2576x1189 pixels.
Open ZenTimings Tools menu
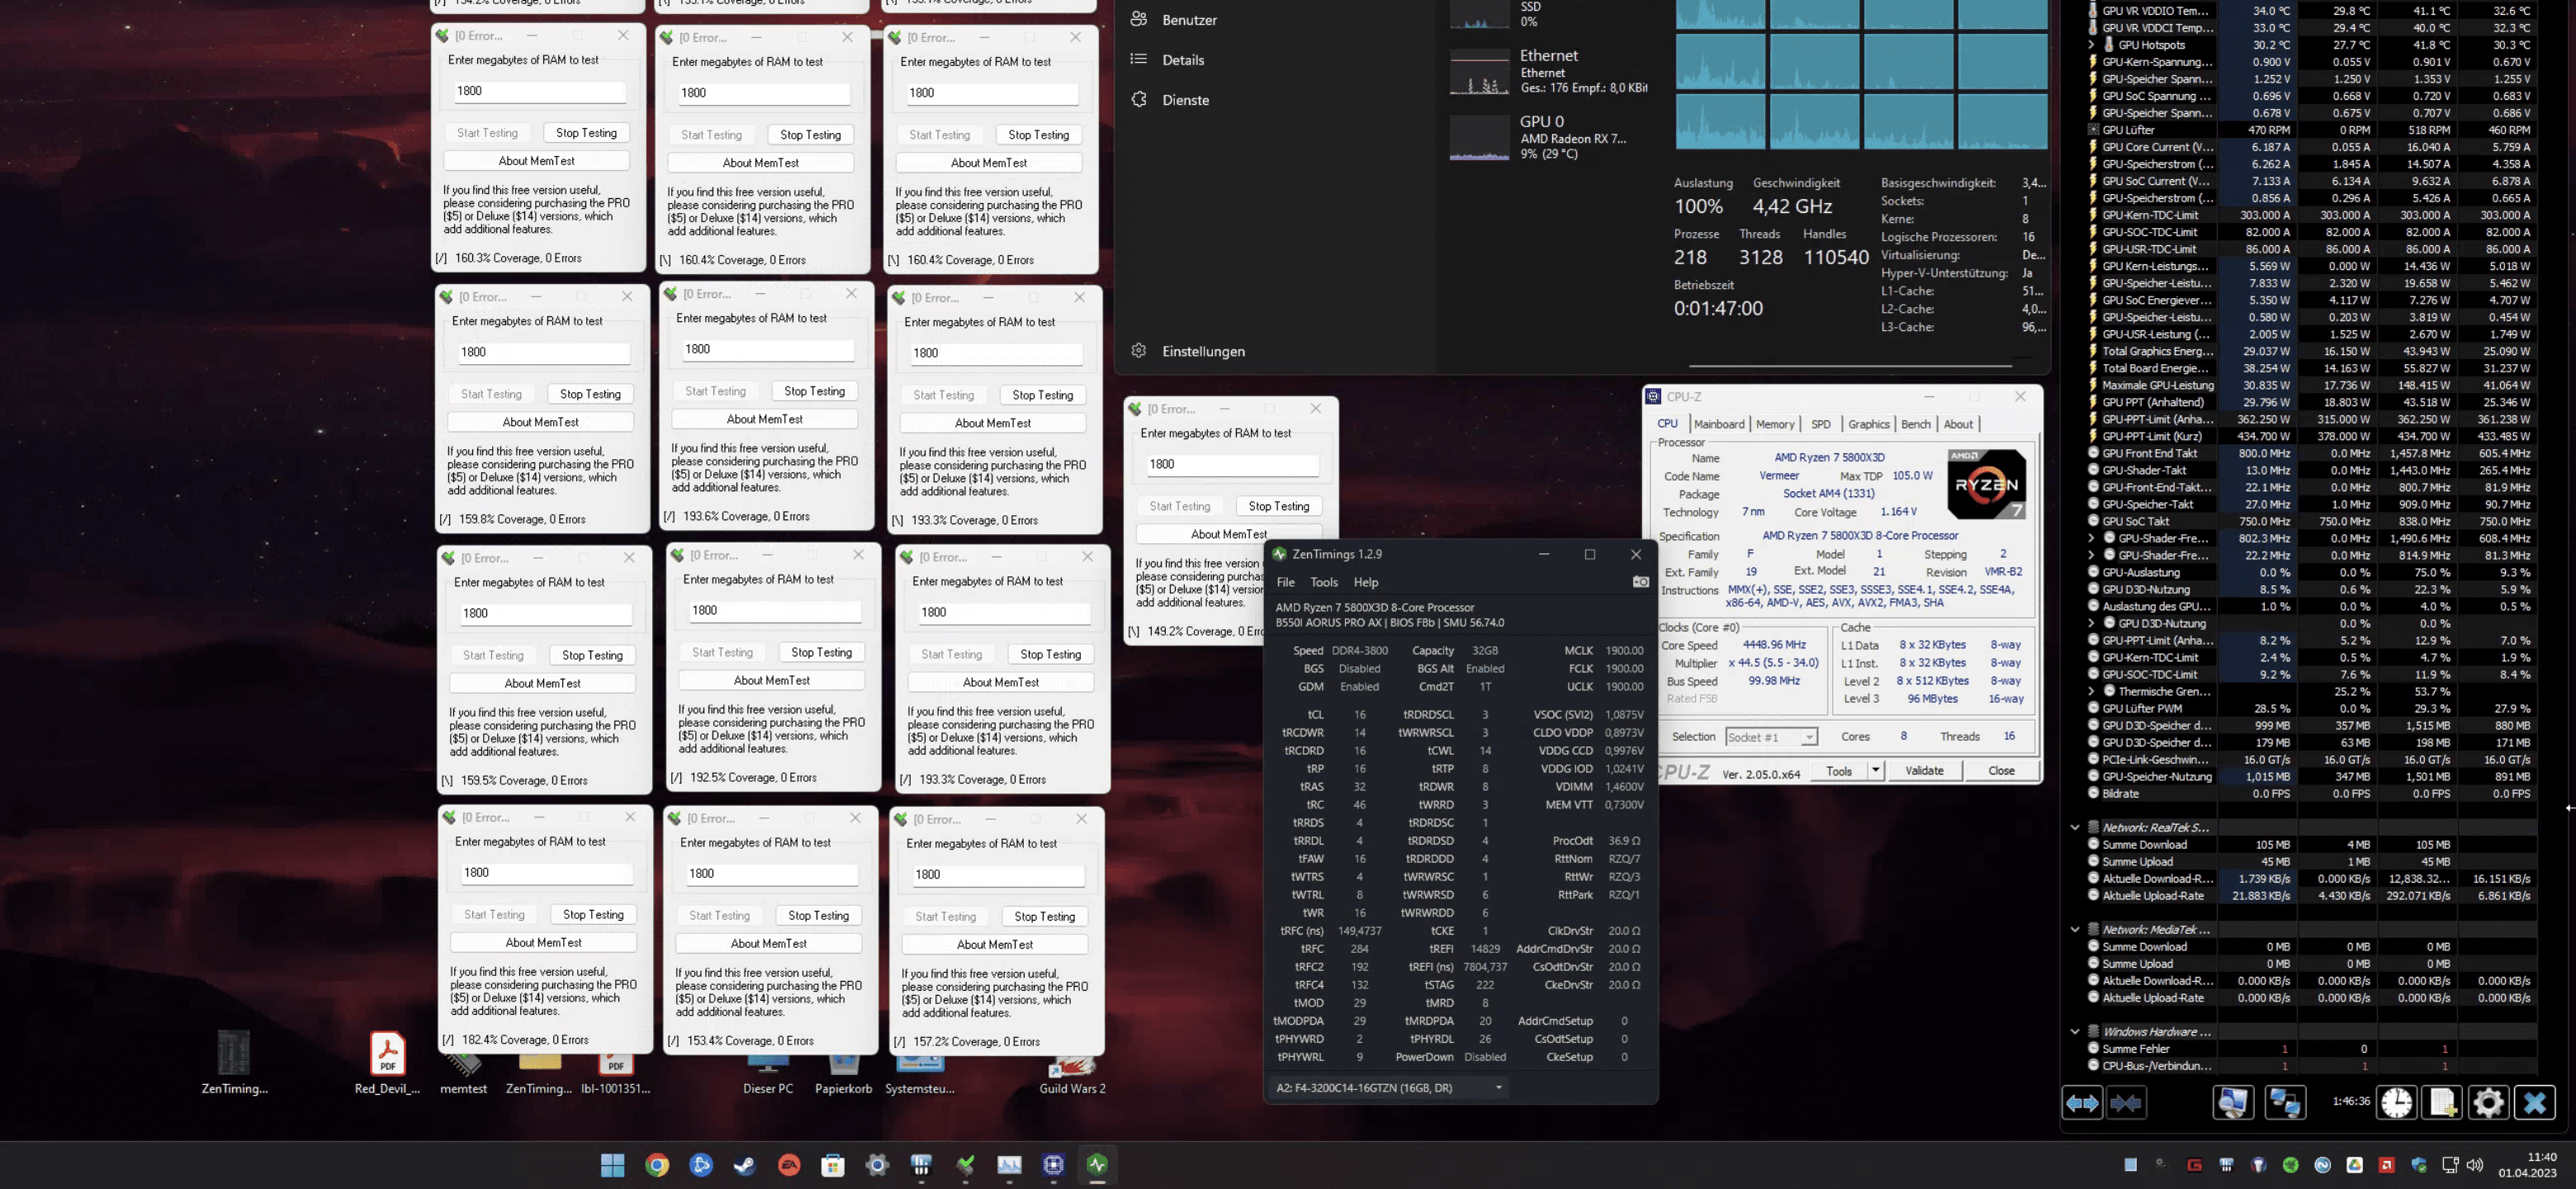pos(1323,582)
